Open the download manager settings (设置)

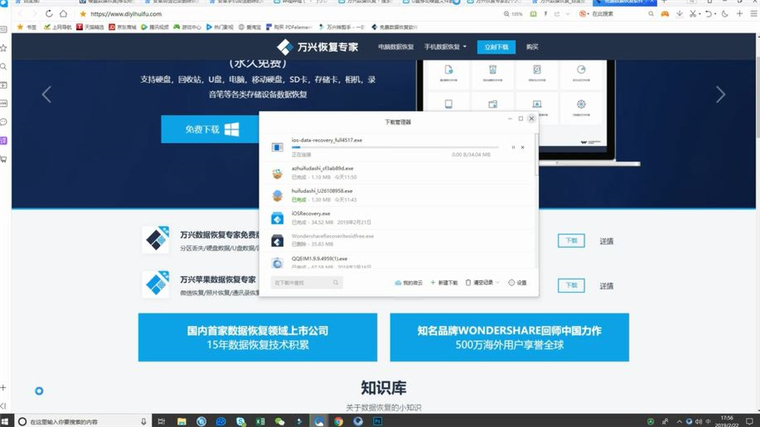(x=517, y=283)
